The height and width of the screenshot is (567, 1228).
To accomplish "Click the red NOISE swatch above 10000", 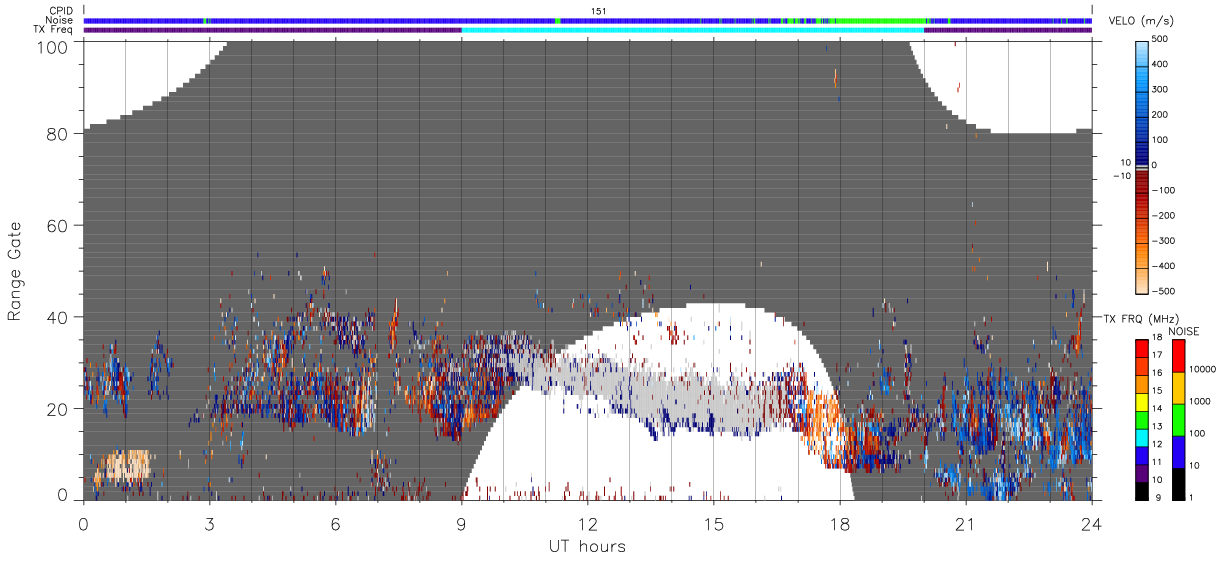I will [x=1179, y=356].
